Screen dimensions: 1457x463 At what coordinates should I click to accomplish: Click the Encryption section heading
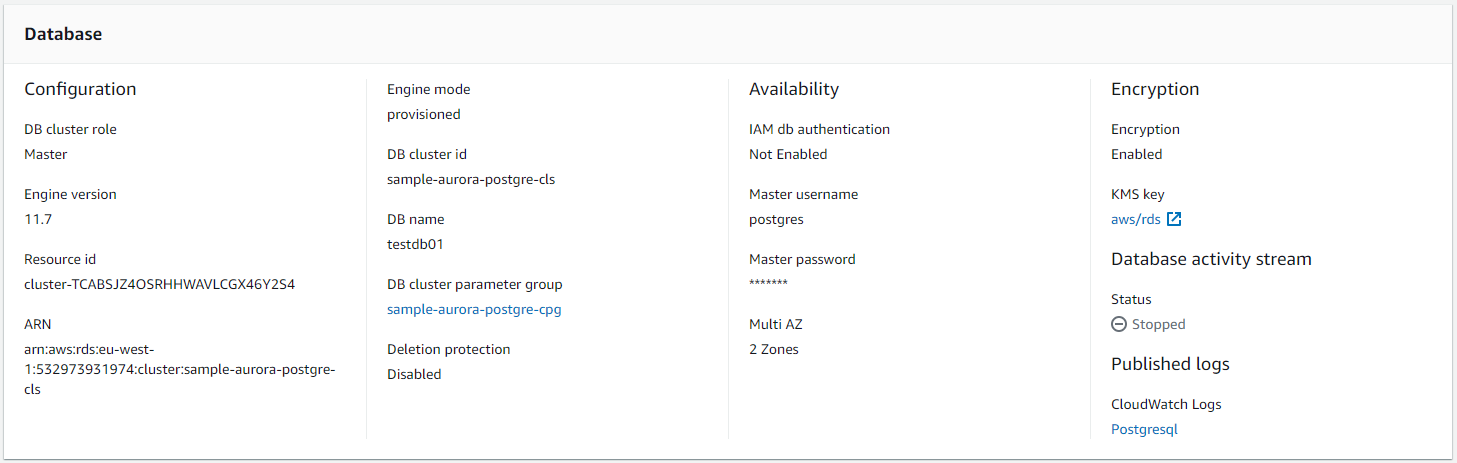click(1155, 89)
